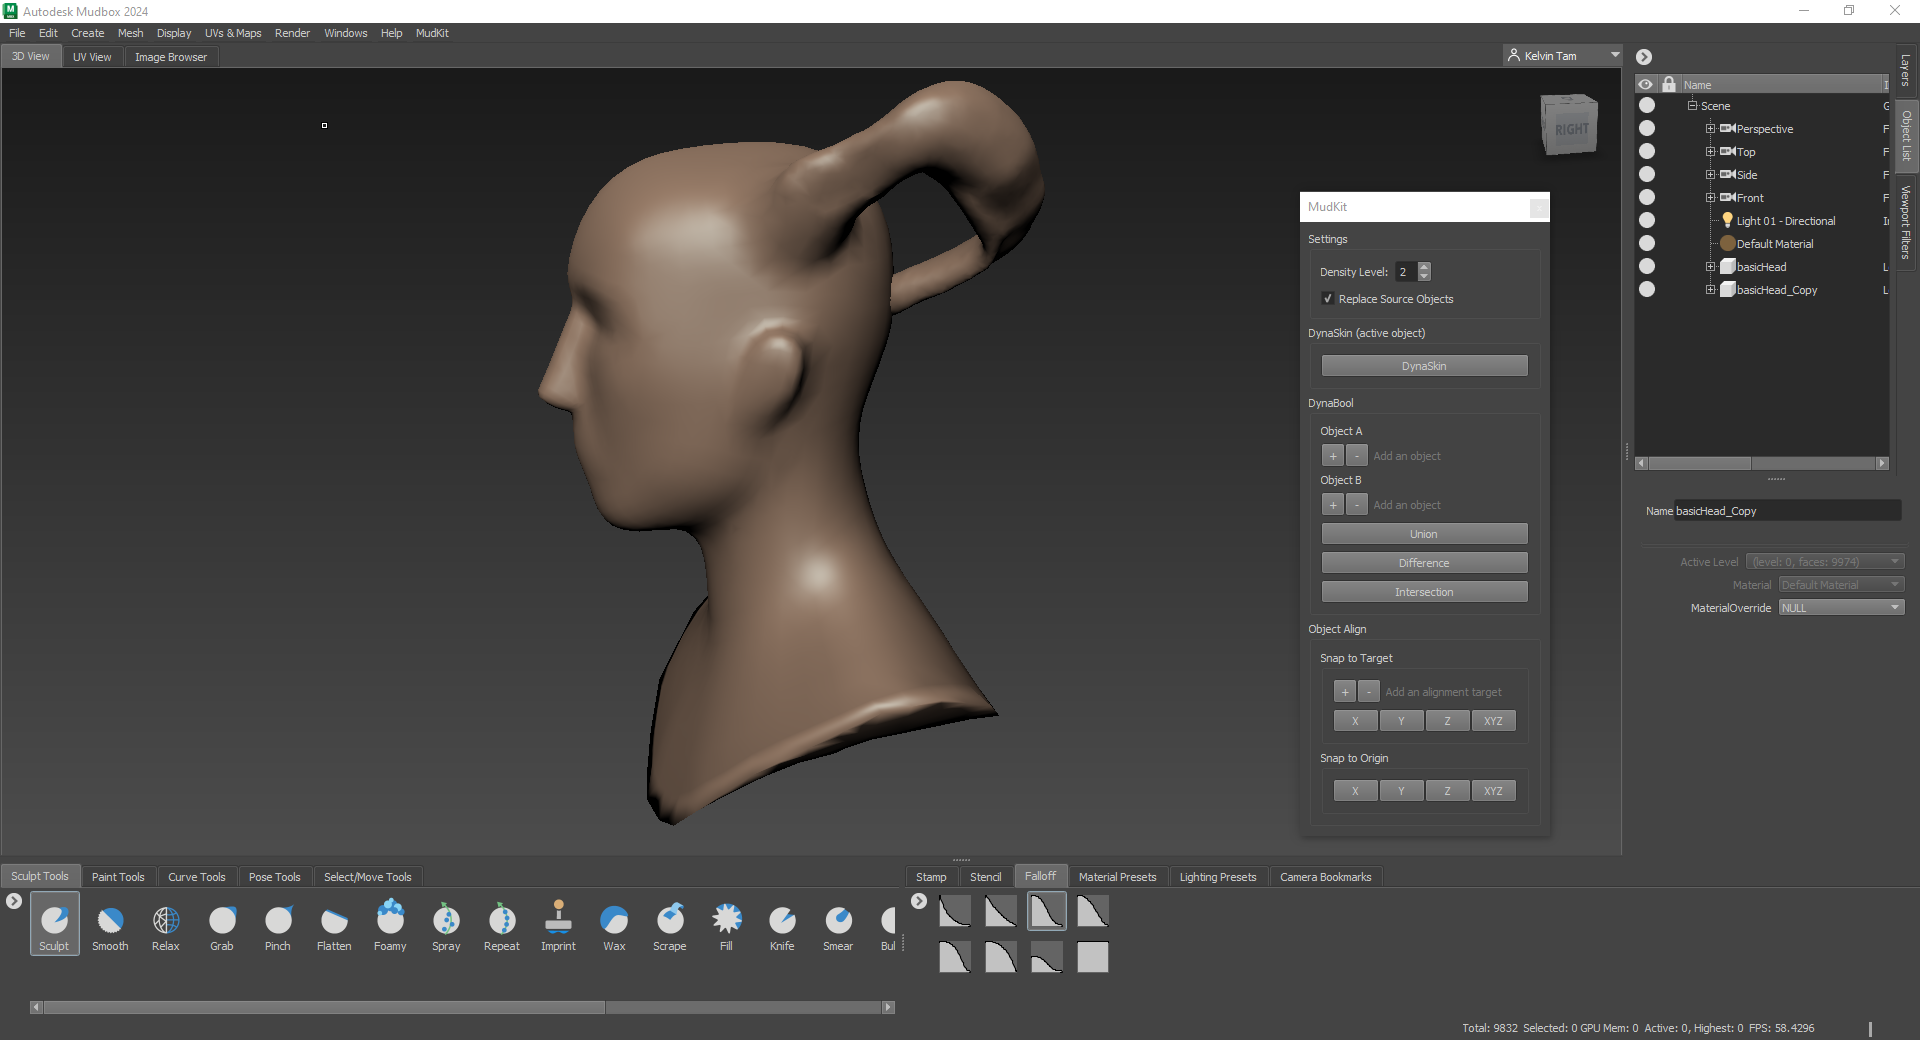The width and height of the screenshot is (1920, 1040).
Task: Click the Union boolean button
Action: click(x=1424, y=534)
